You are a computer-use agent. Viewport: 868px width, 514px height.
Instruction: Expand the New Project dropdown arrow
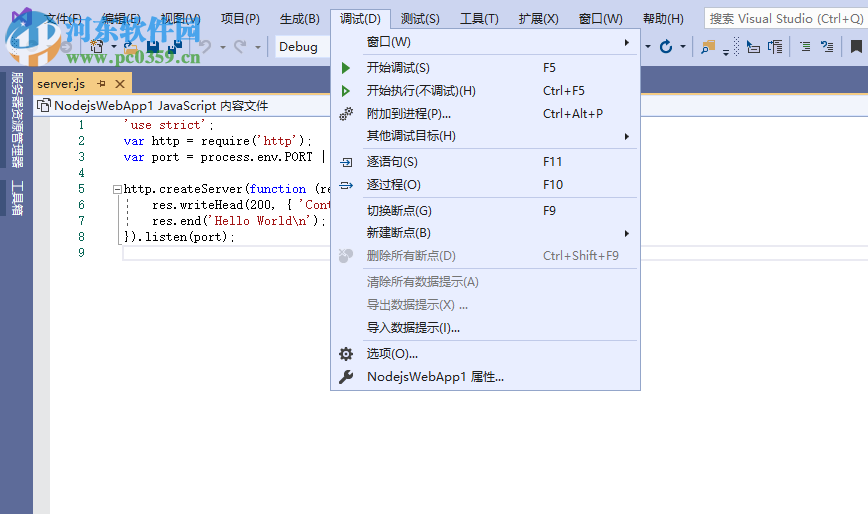coord(113,47)
